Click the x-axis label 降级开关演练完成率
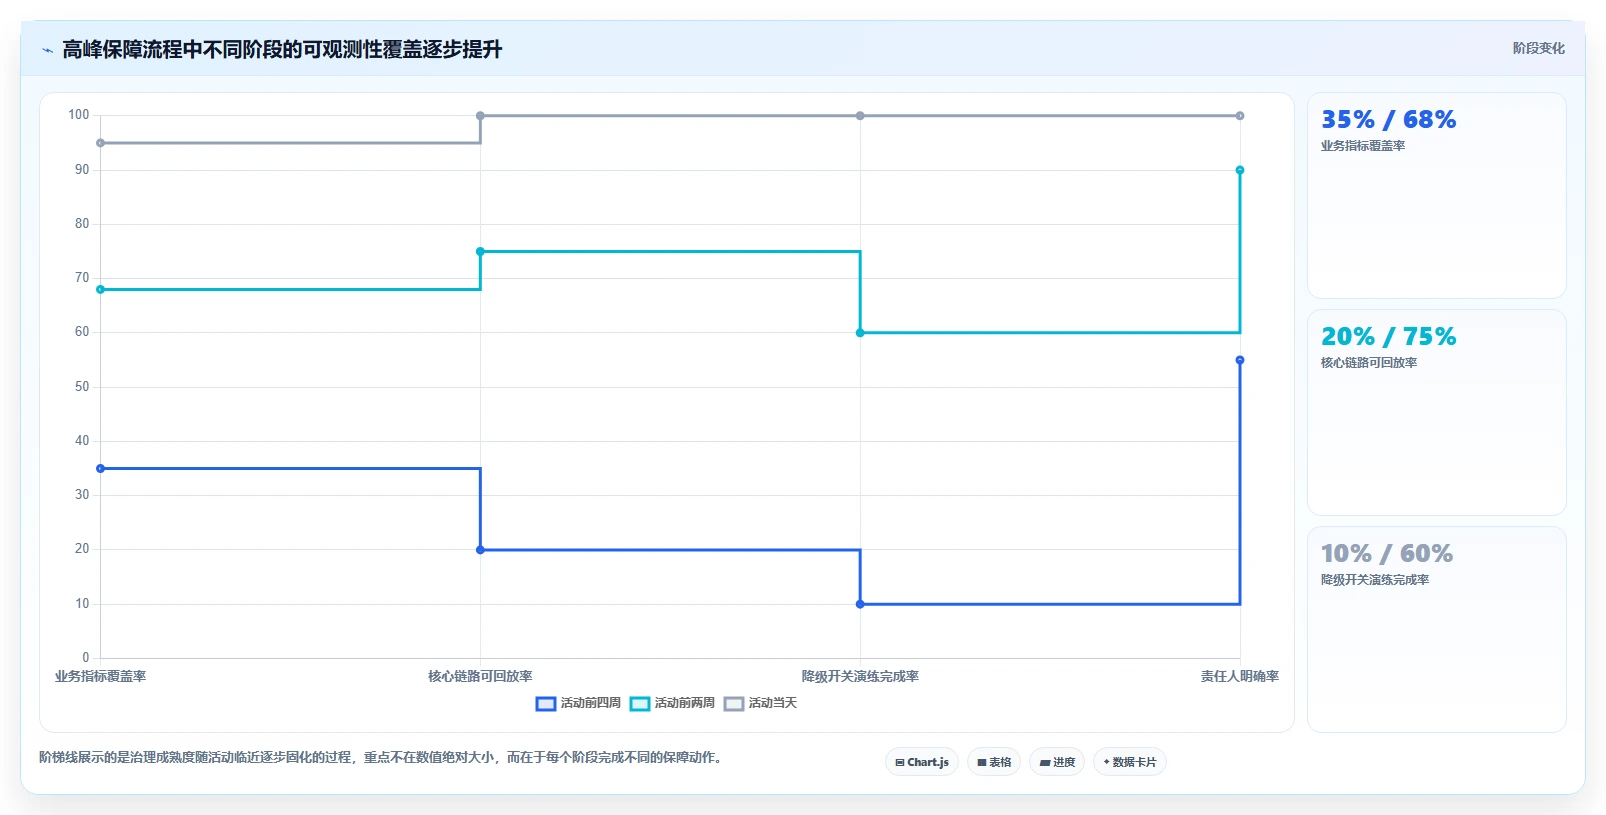Screen dimensions: 1606x815 (x=860, y=677)
